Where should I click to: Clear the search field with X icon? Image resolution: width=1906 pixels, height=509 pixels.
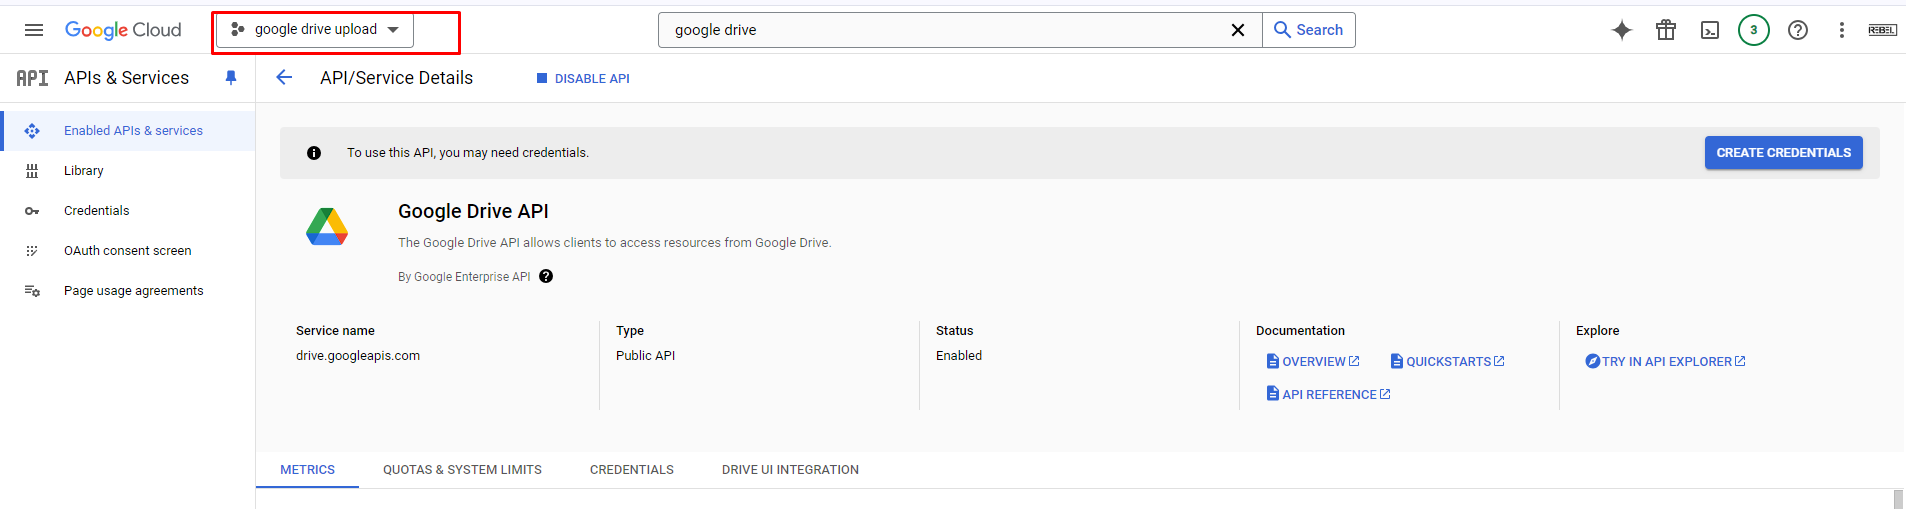1238,30
